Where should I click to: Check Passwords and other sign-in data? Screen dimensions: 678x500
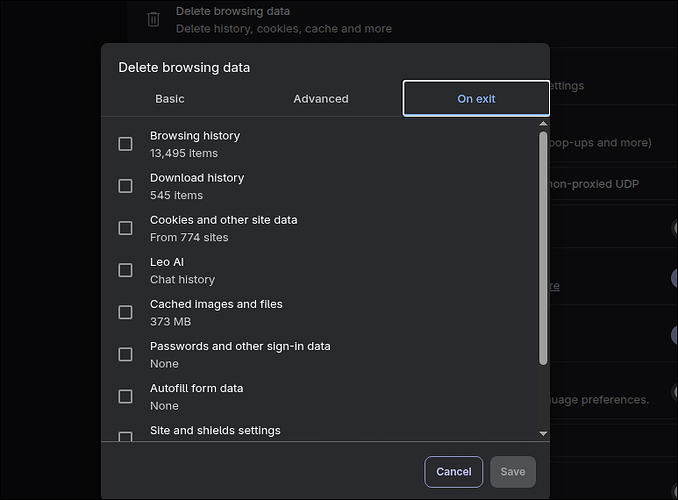point(125,354)
